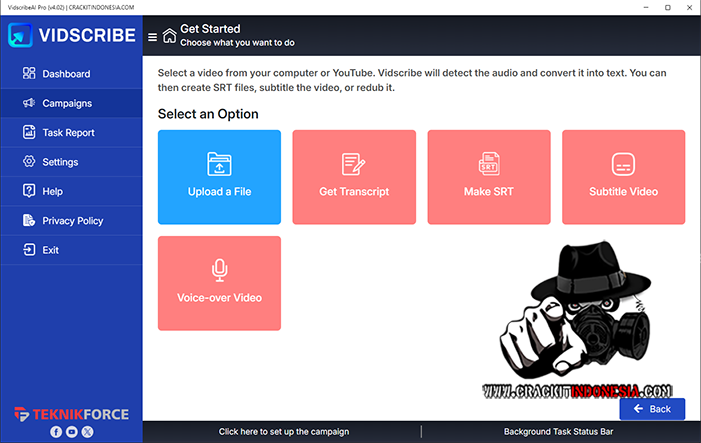This screenshot has height=443, width=701.
Task: Choose the Subtitle Video option
Action: coord(623,177)
